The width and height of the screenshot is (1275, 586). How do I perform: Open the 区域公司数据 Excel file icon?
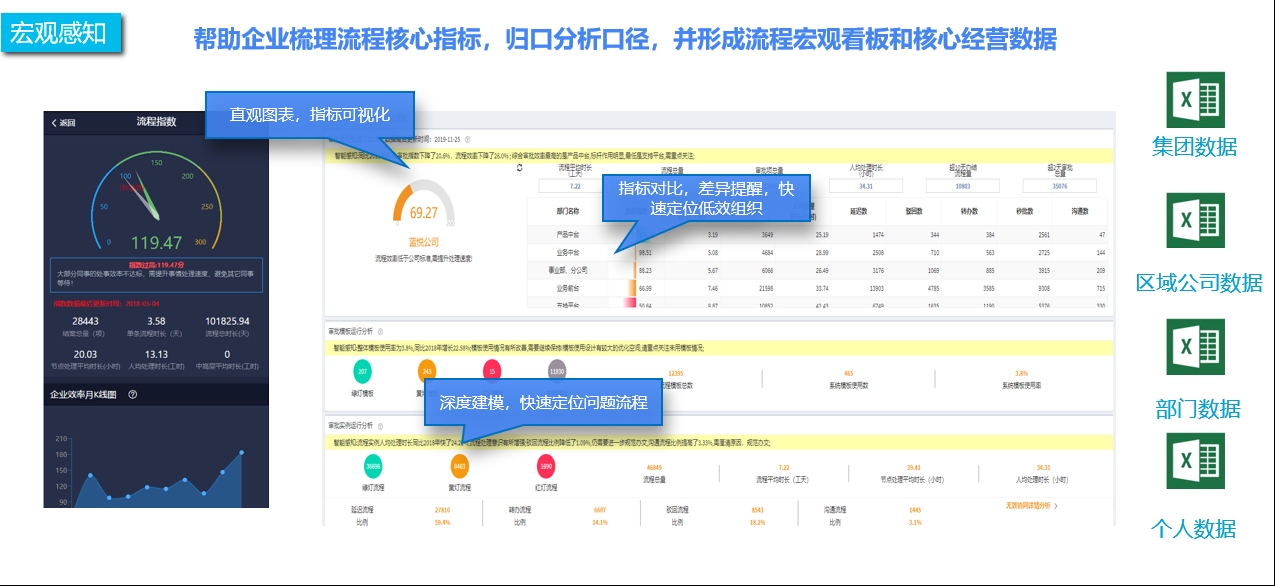(1195, 220)
